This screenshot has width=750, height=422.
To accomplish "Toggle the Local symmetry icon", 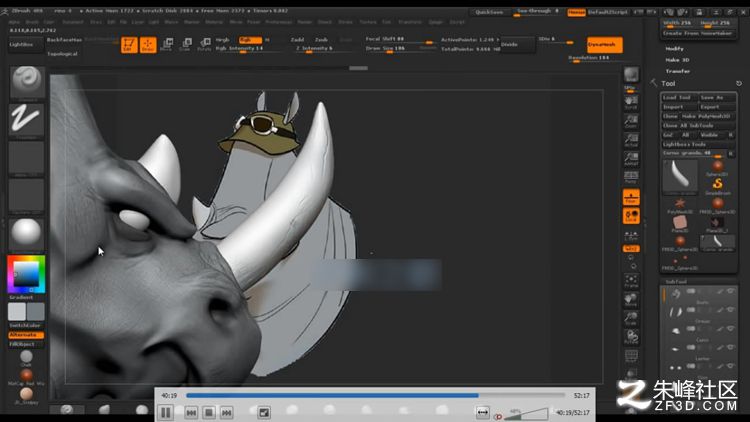I will coord(631,216).
